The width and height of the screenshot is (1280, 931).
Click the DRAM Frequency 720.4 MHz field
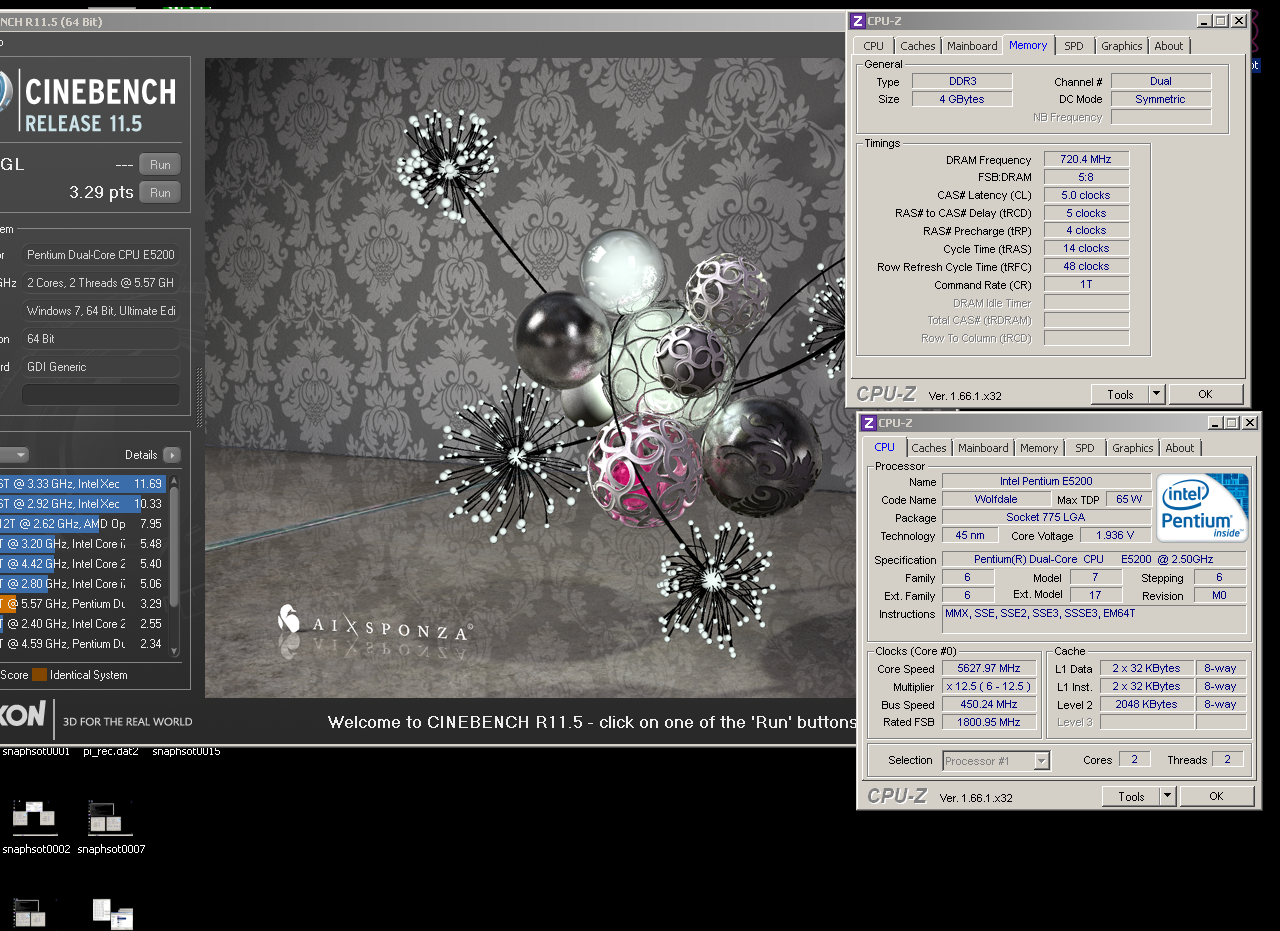point(1086,159)
